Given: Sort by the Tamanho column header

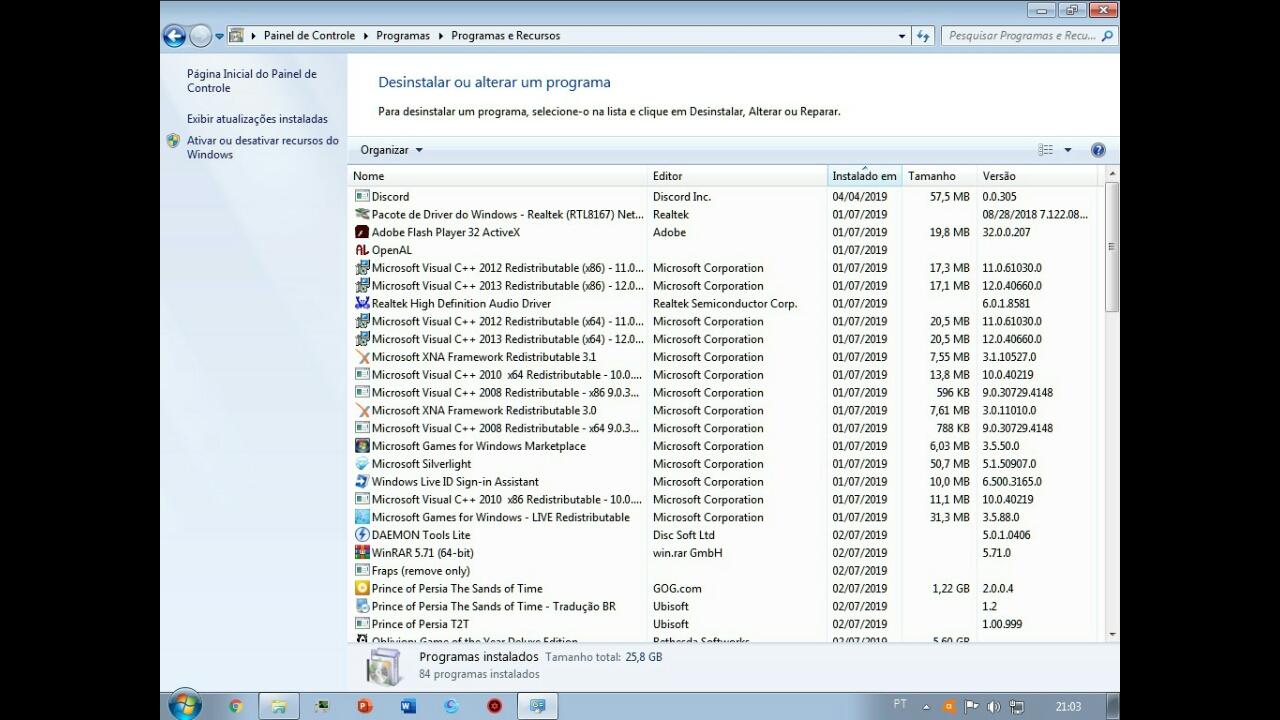Looking at the screenshot, I should [939, 176].
